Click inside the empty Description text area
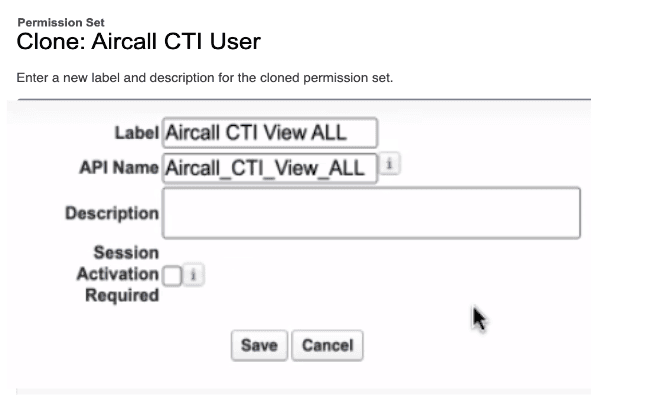Viewport: 648px width, 402px height. point(371,213)
